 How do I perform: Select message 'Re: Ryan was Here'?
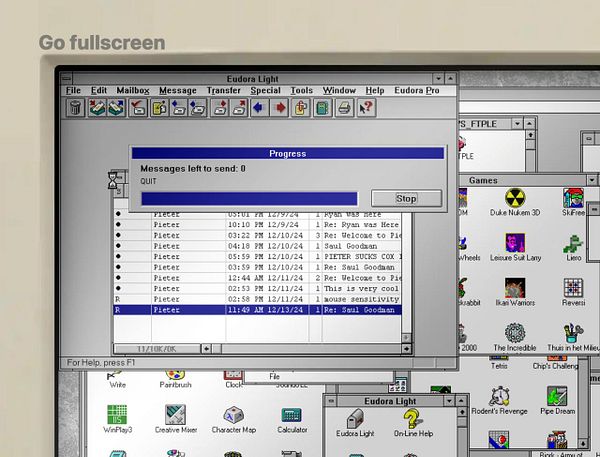pos(257,224)
